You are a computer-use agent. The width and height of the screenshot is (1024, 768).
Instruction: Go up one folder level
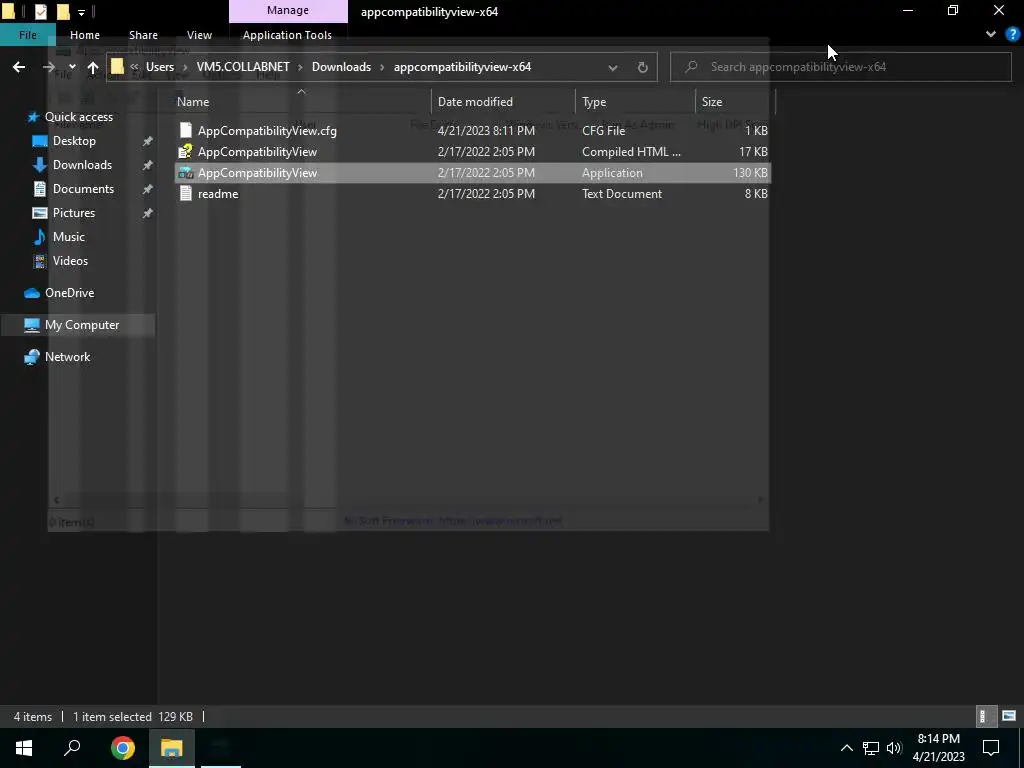coord(93,67)
